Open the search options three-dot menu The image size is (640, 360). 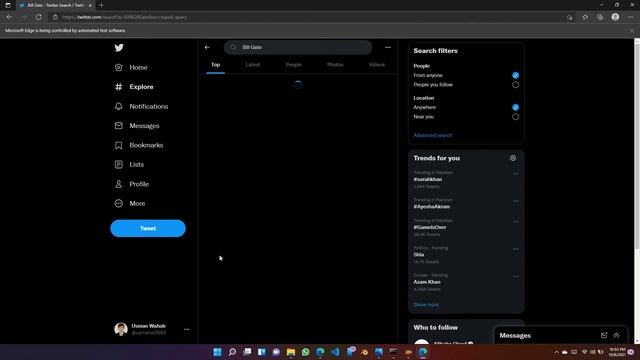[x=388, y=47]
